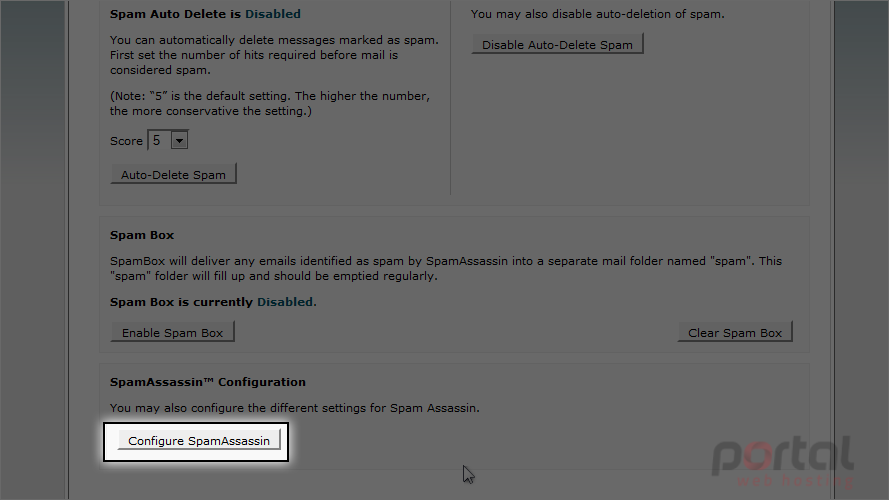Click the disable auto-deletion of spam sentence

tap(598, 14)
